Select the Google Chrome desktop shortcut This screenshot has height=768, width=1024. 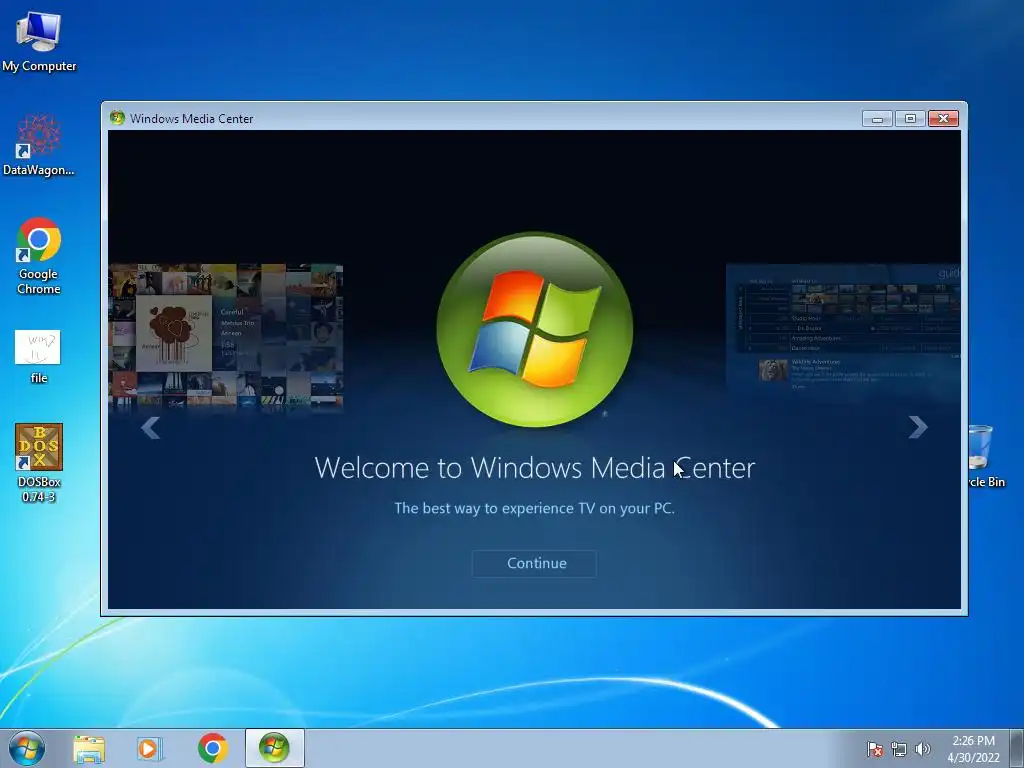click(x=39, y=256)
